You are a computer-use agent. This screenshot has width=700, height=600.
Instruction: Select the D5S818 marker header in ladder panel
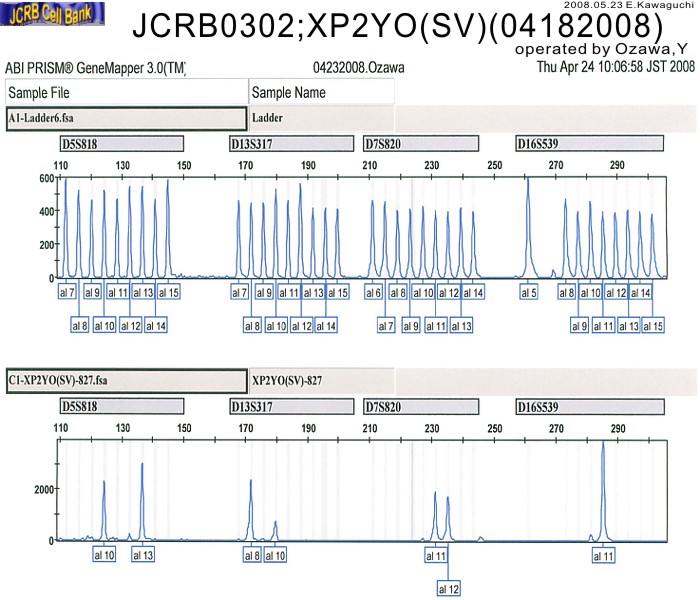pos(121,144)
